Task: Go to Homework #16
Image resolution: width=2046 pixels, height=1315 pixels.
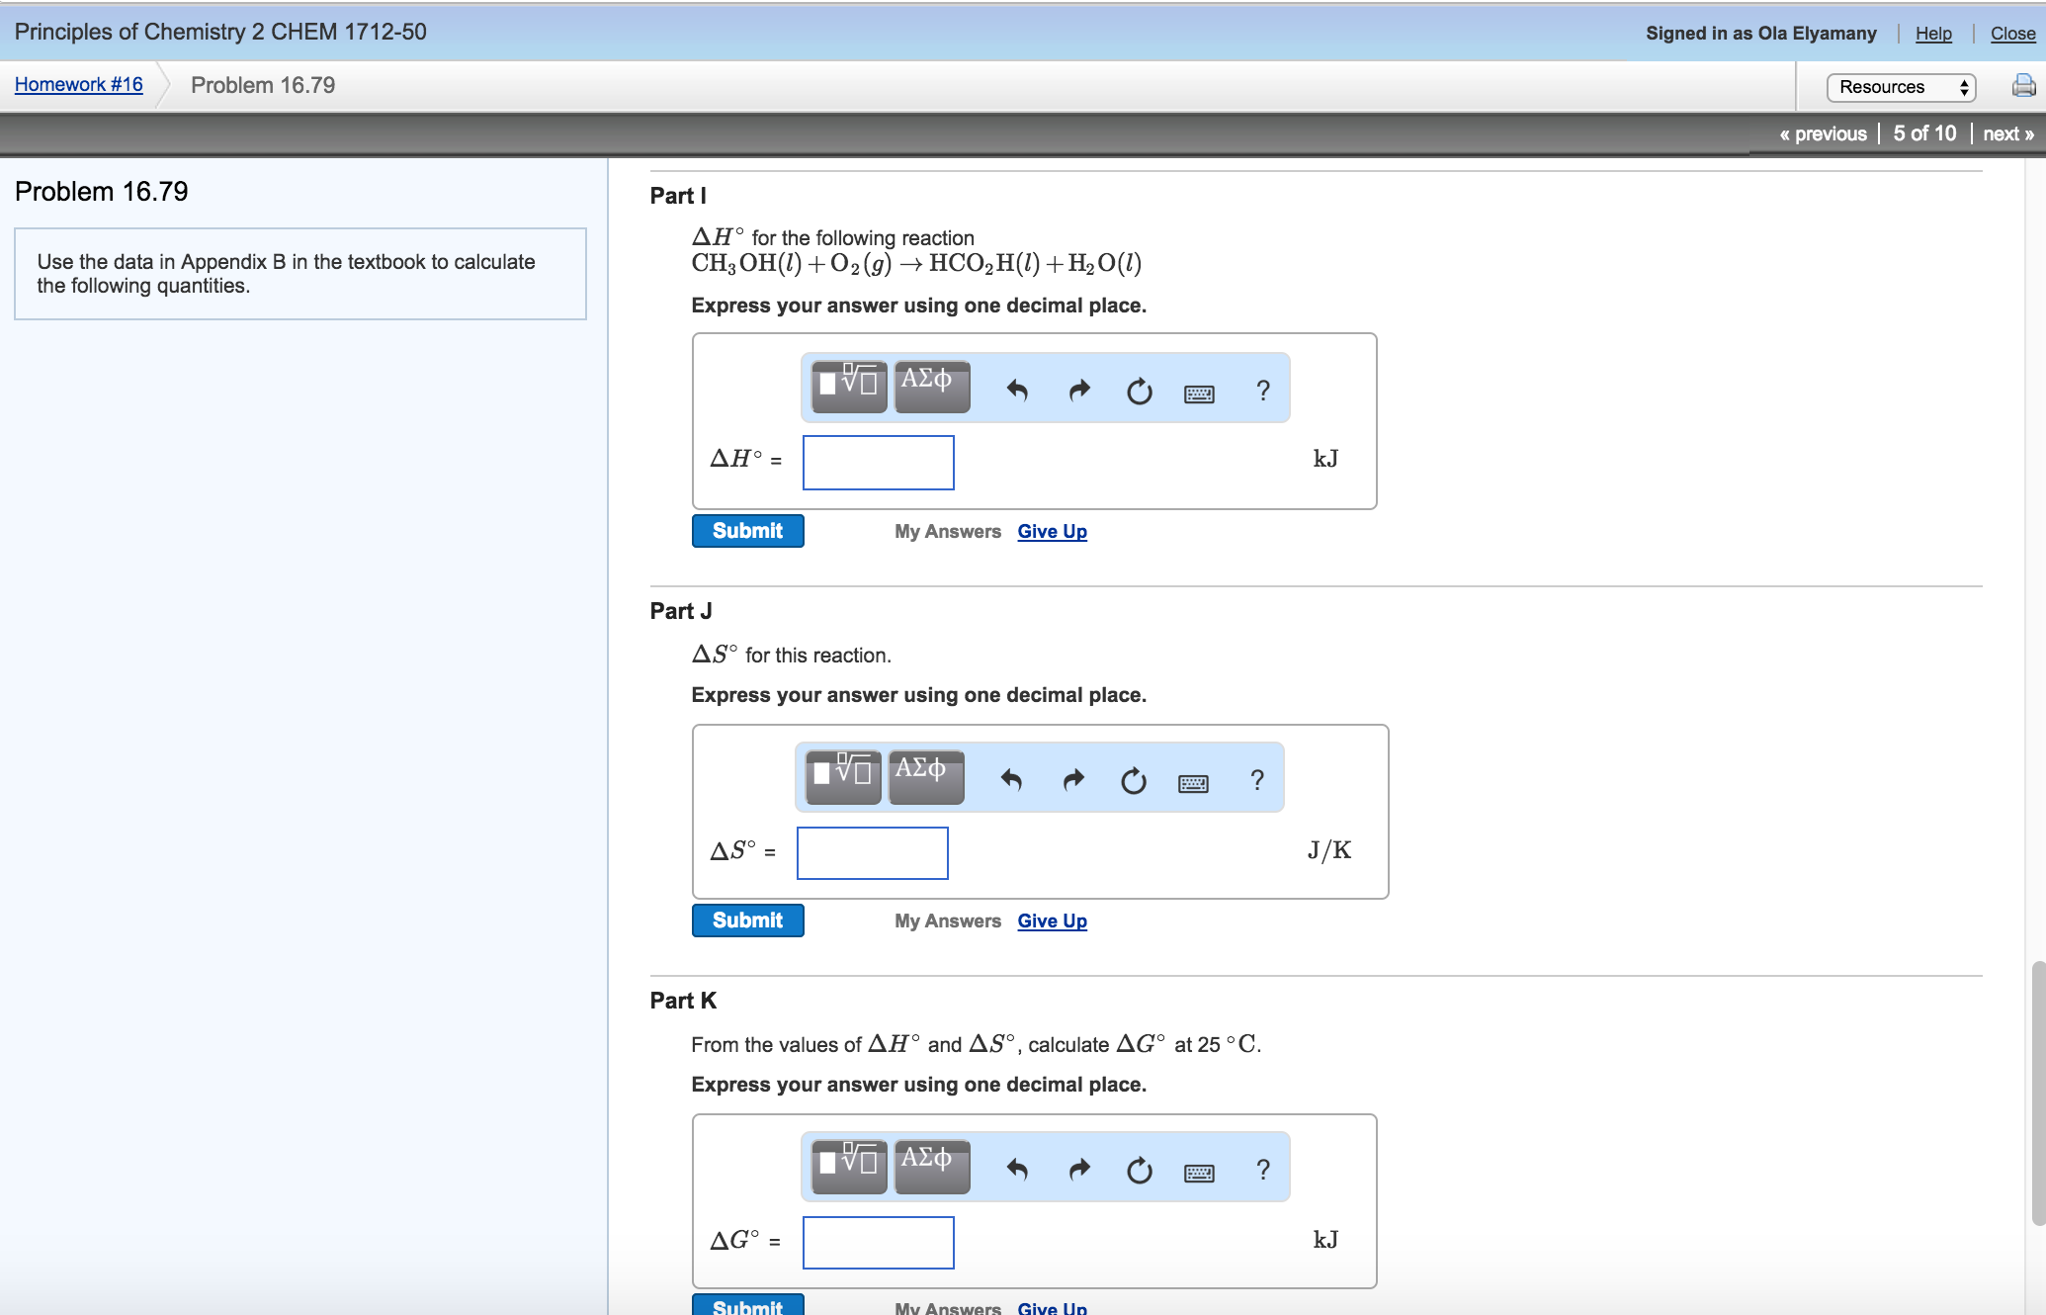Action: 76,84
